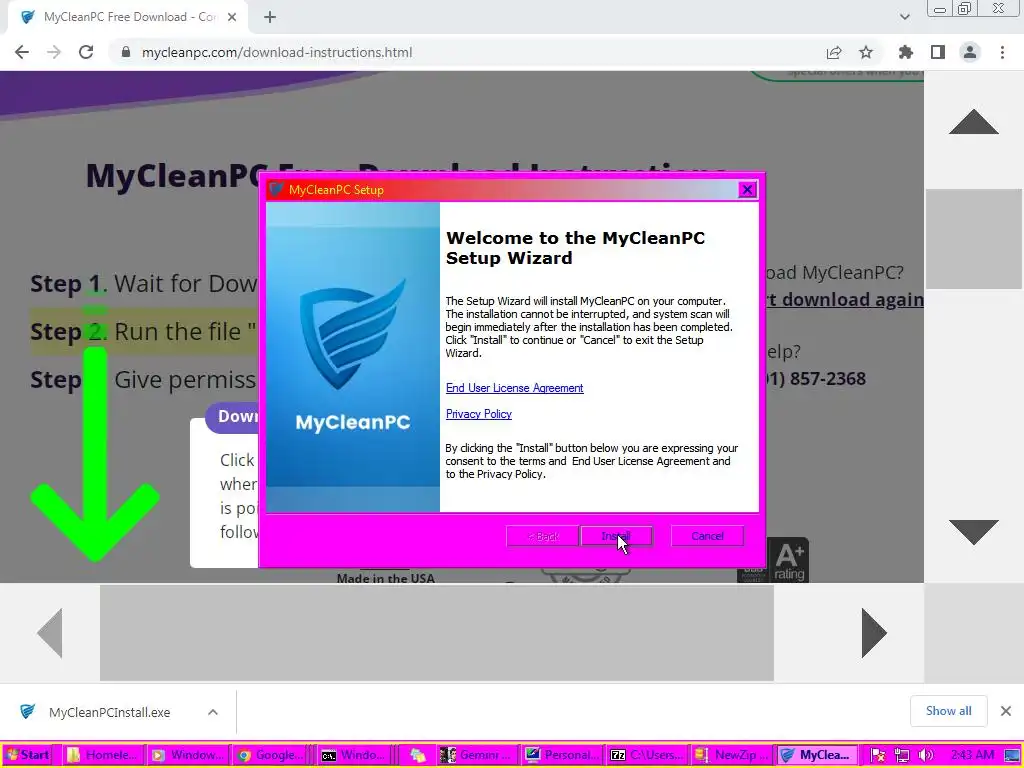This screenshot has width=1024, height=768.
Task: Click the site lock icon in address bar
Action: click(x=126, y=52)
